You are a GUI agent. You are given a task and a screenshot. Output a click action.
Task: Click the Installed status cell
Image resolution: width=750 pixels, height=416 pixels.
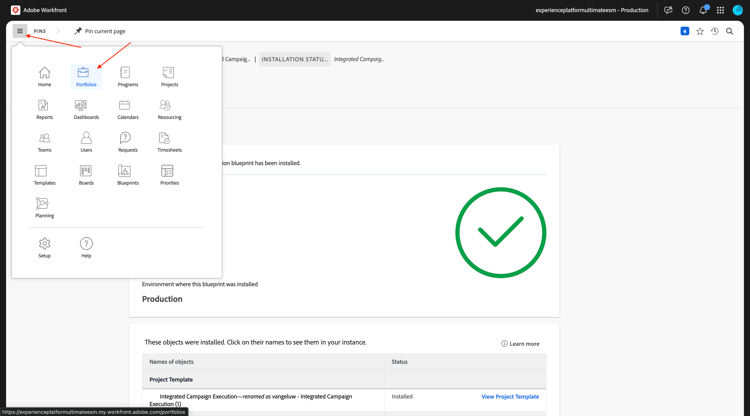pos(402,396)
